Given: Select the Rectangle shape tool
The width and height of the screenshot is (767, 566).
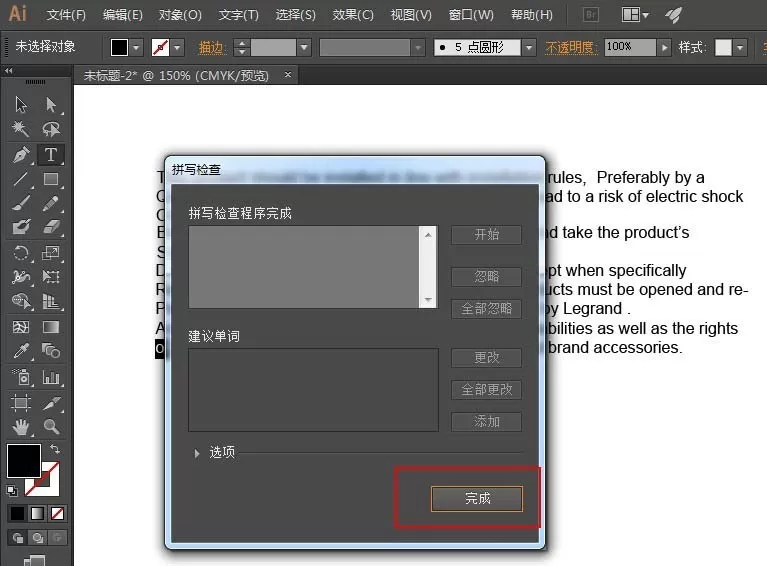Looking at the screenshot, I should pyautogui.click(x=51, y=179).
